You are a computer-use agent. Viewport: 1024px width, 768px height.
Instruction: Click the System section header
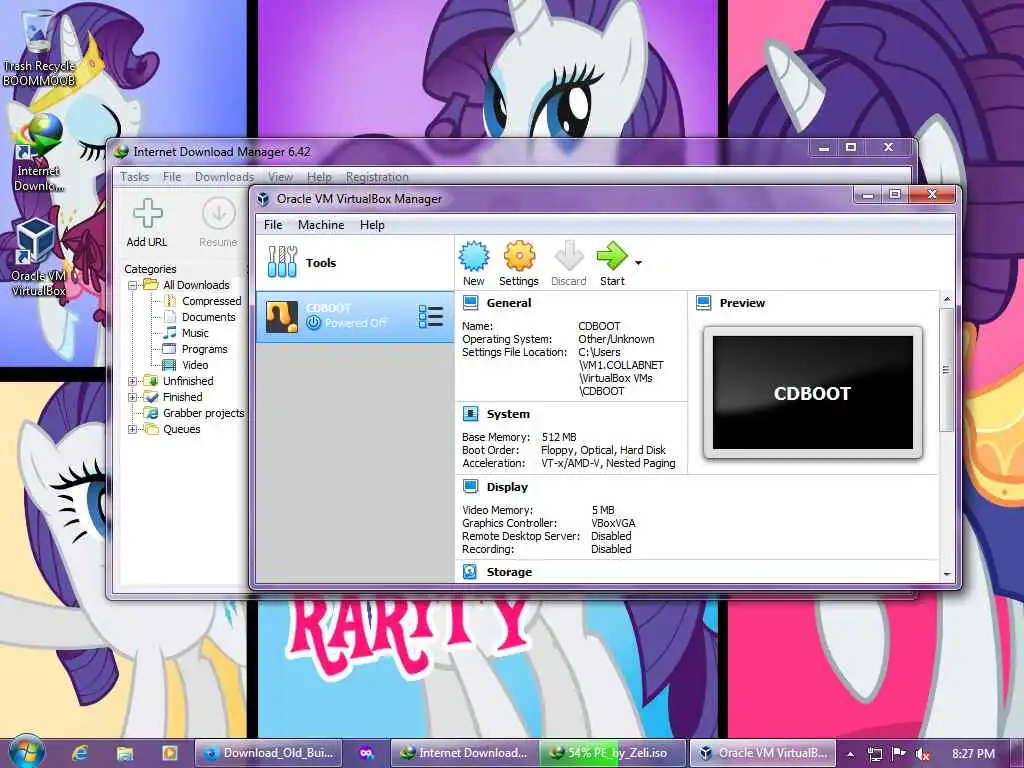tap(508, 414)
